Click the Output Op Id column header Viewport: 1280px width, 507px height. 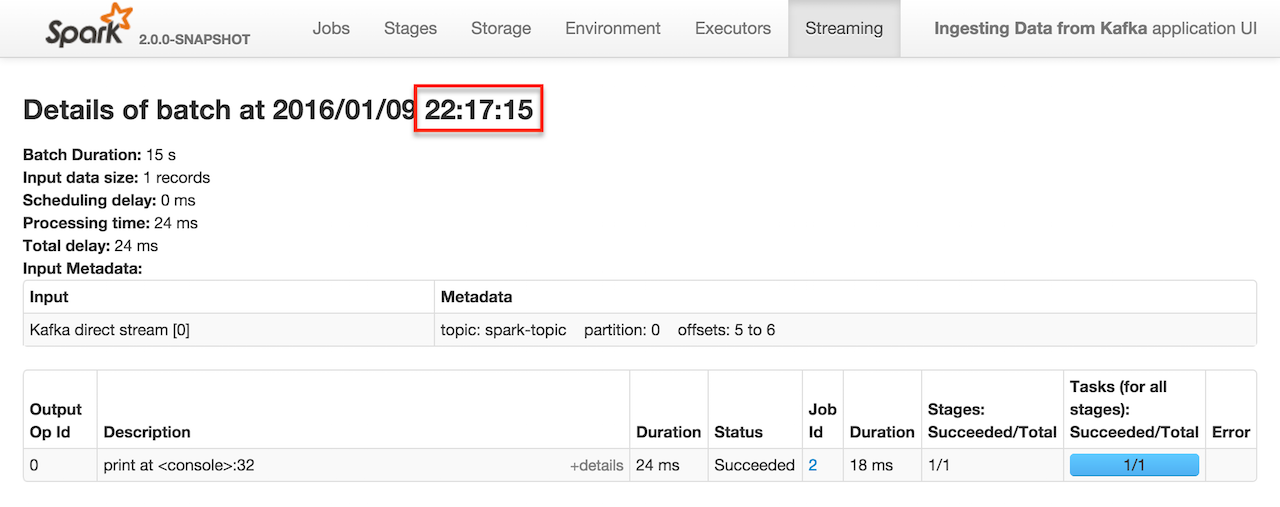(x=56, y=420)
